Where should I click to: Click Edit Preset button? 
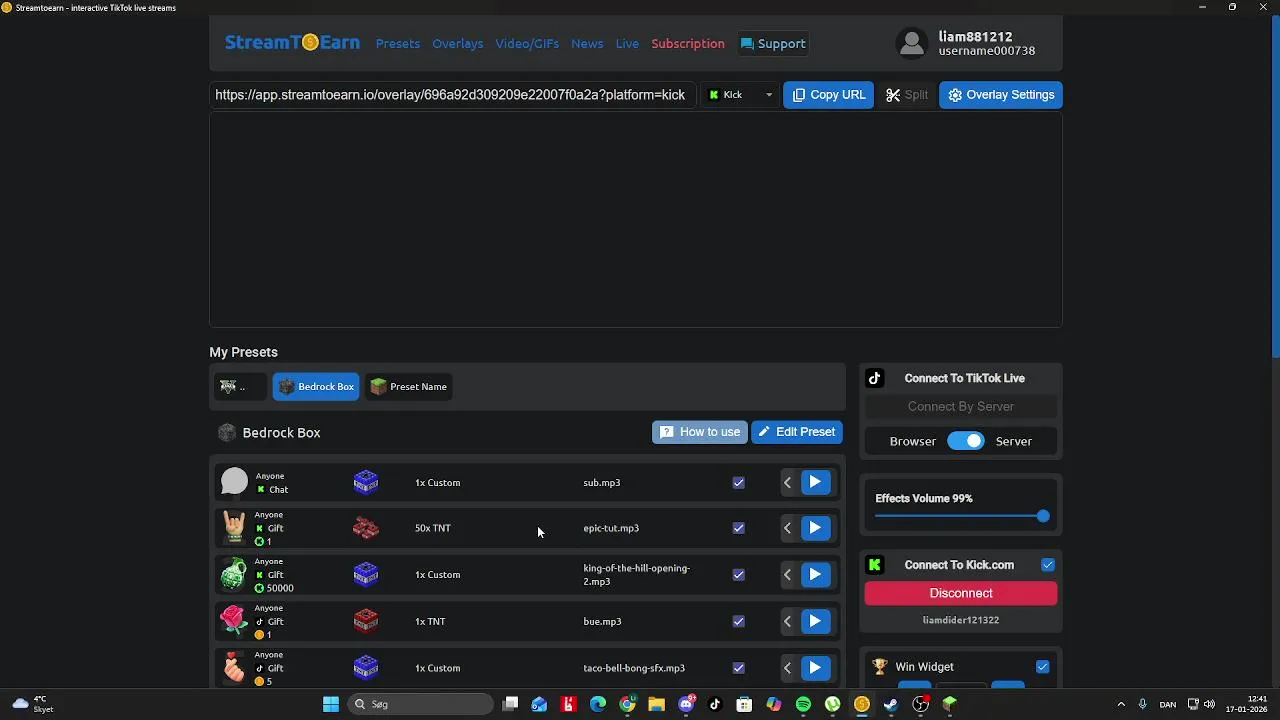[x=797, y=432]
